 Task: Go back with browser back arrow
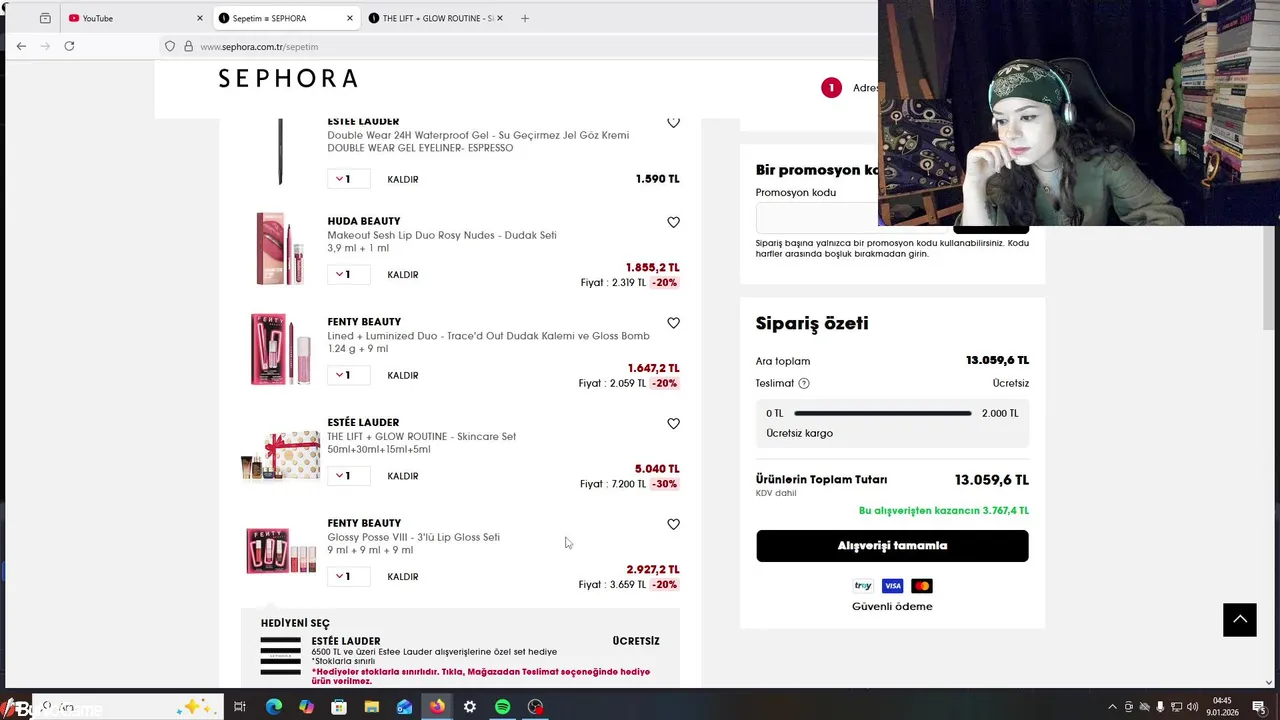tap(21, 46)
